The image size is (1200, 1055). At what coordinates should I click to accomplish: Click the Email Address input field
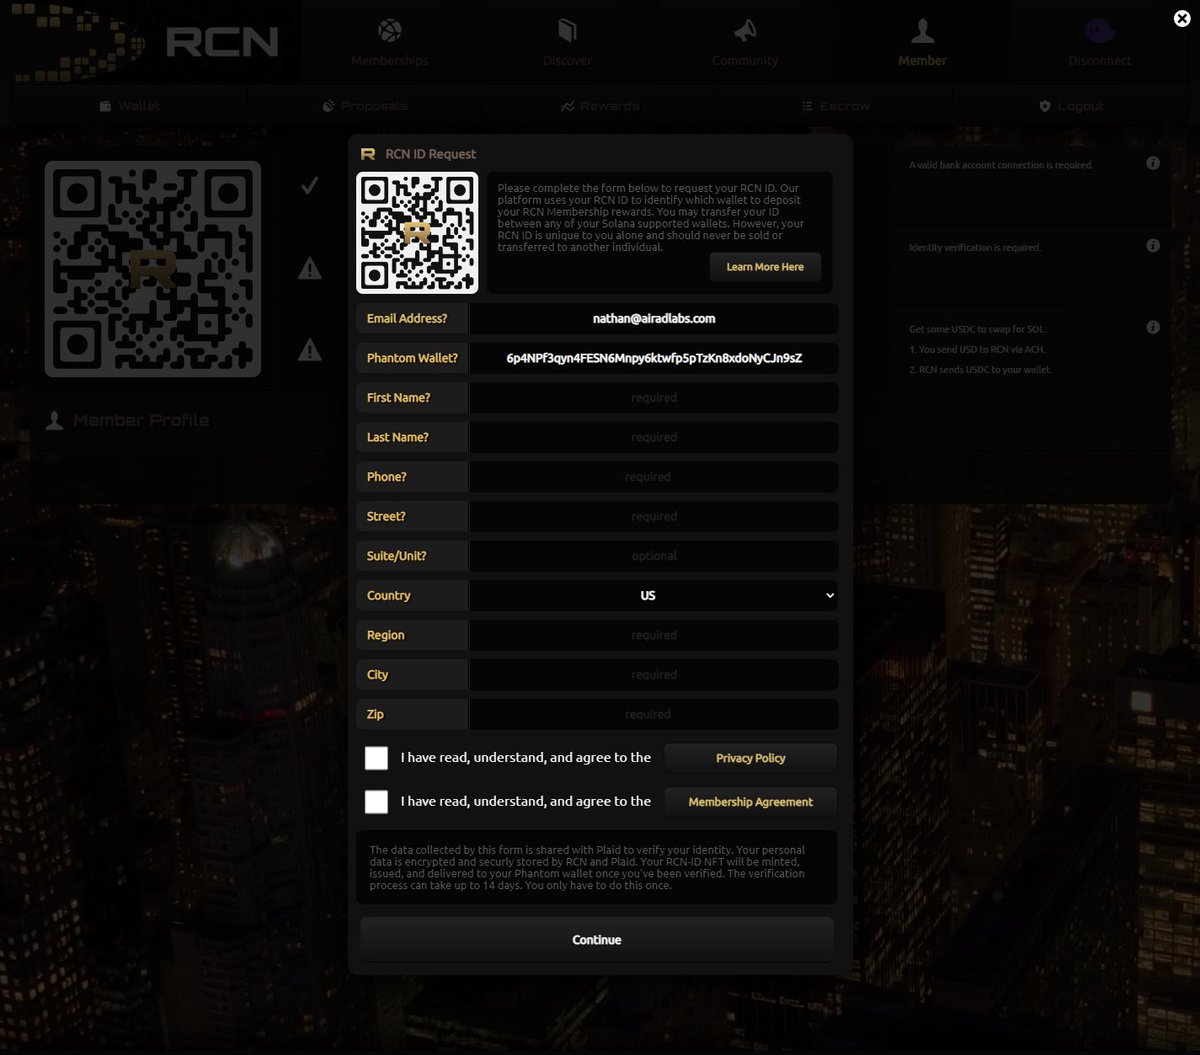654,318
